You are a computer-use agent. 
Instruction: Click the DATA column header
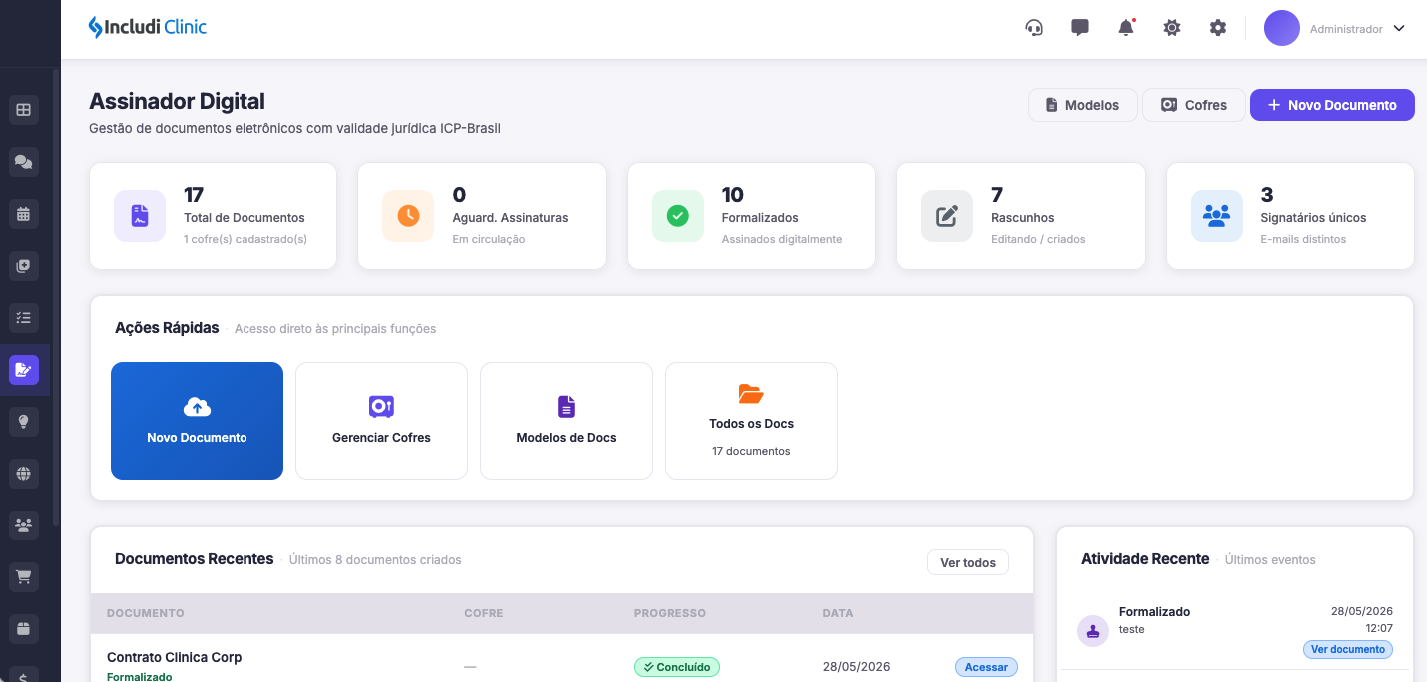[838, 613]
